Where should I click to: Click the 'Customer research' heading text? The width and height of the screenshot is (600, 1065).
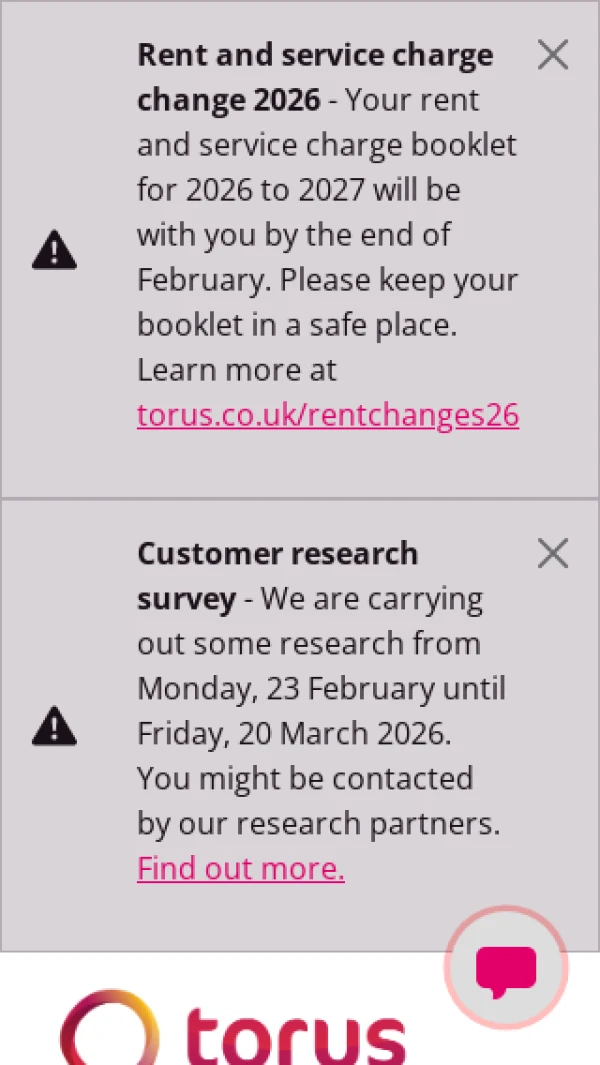pos(278,553)
